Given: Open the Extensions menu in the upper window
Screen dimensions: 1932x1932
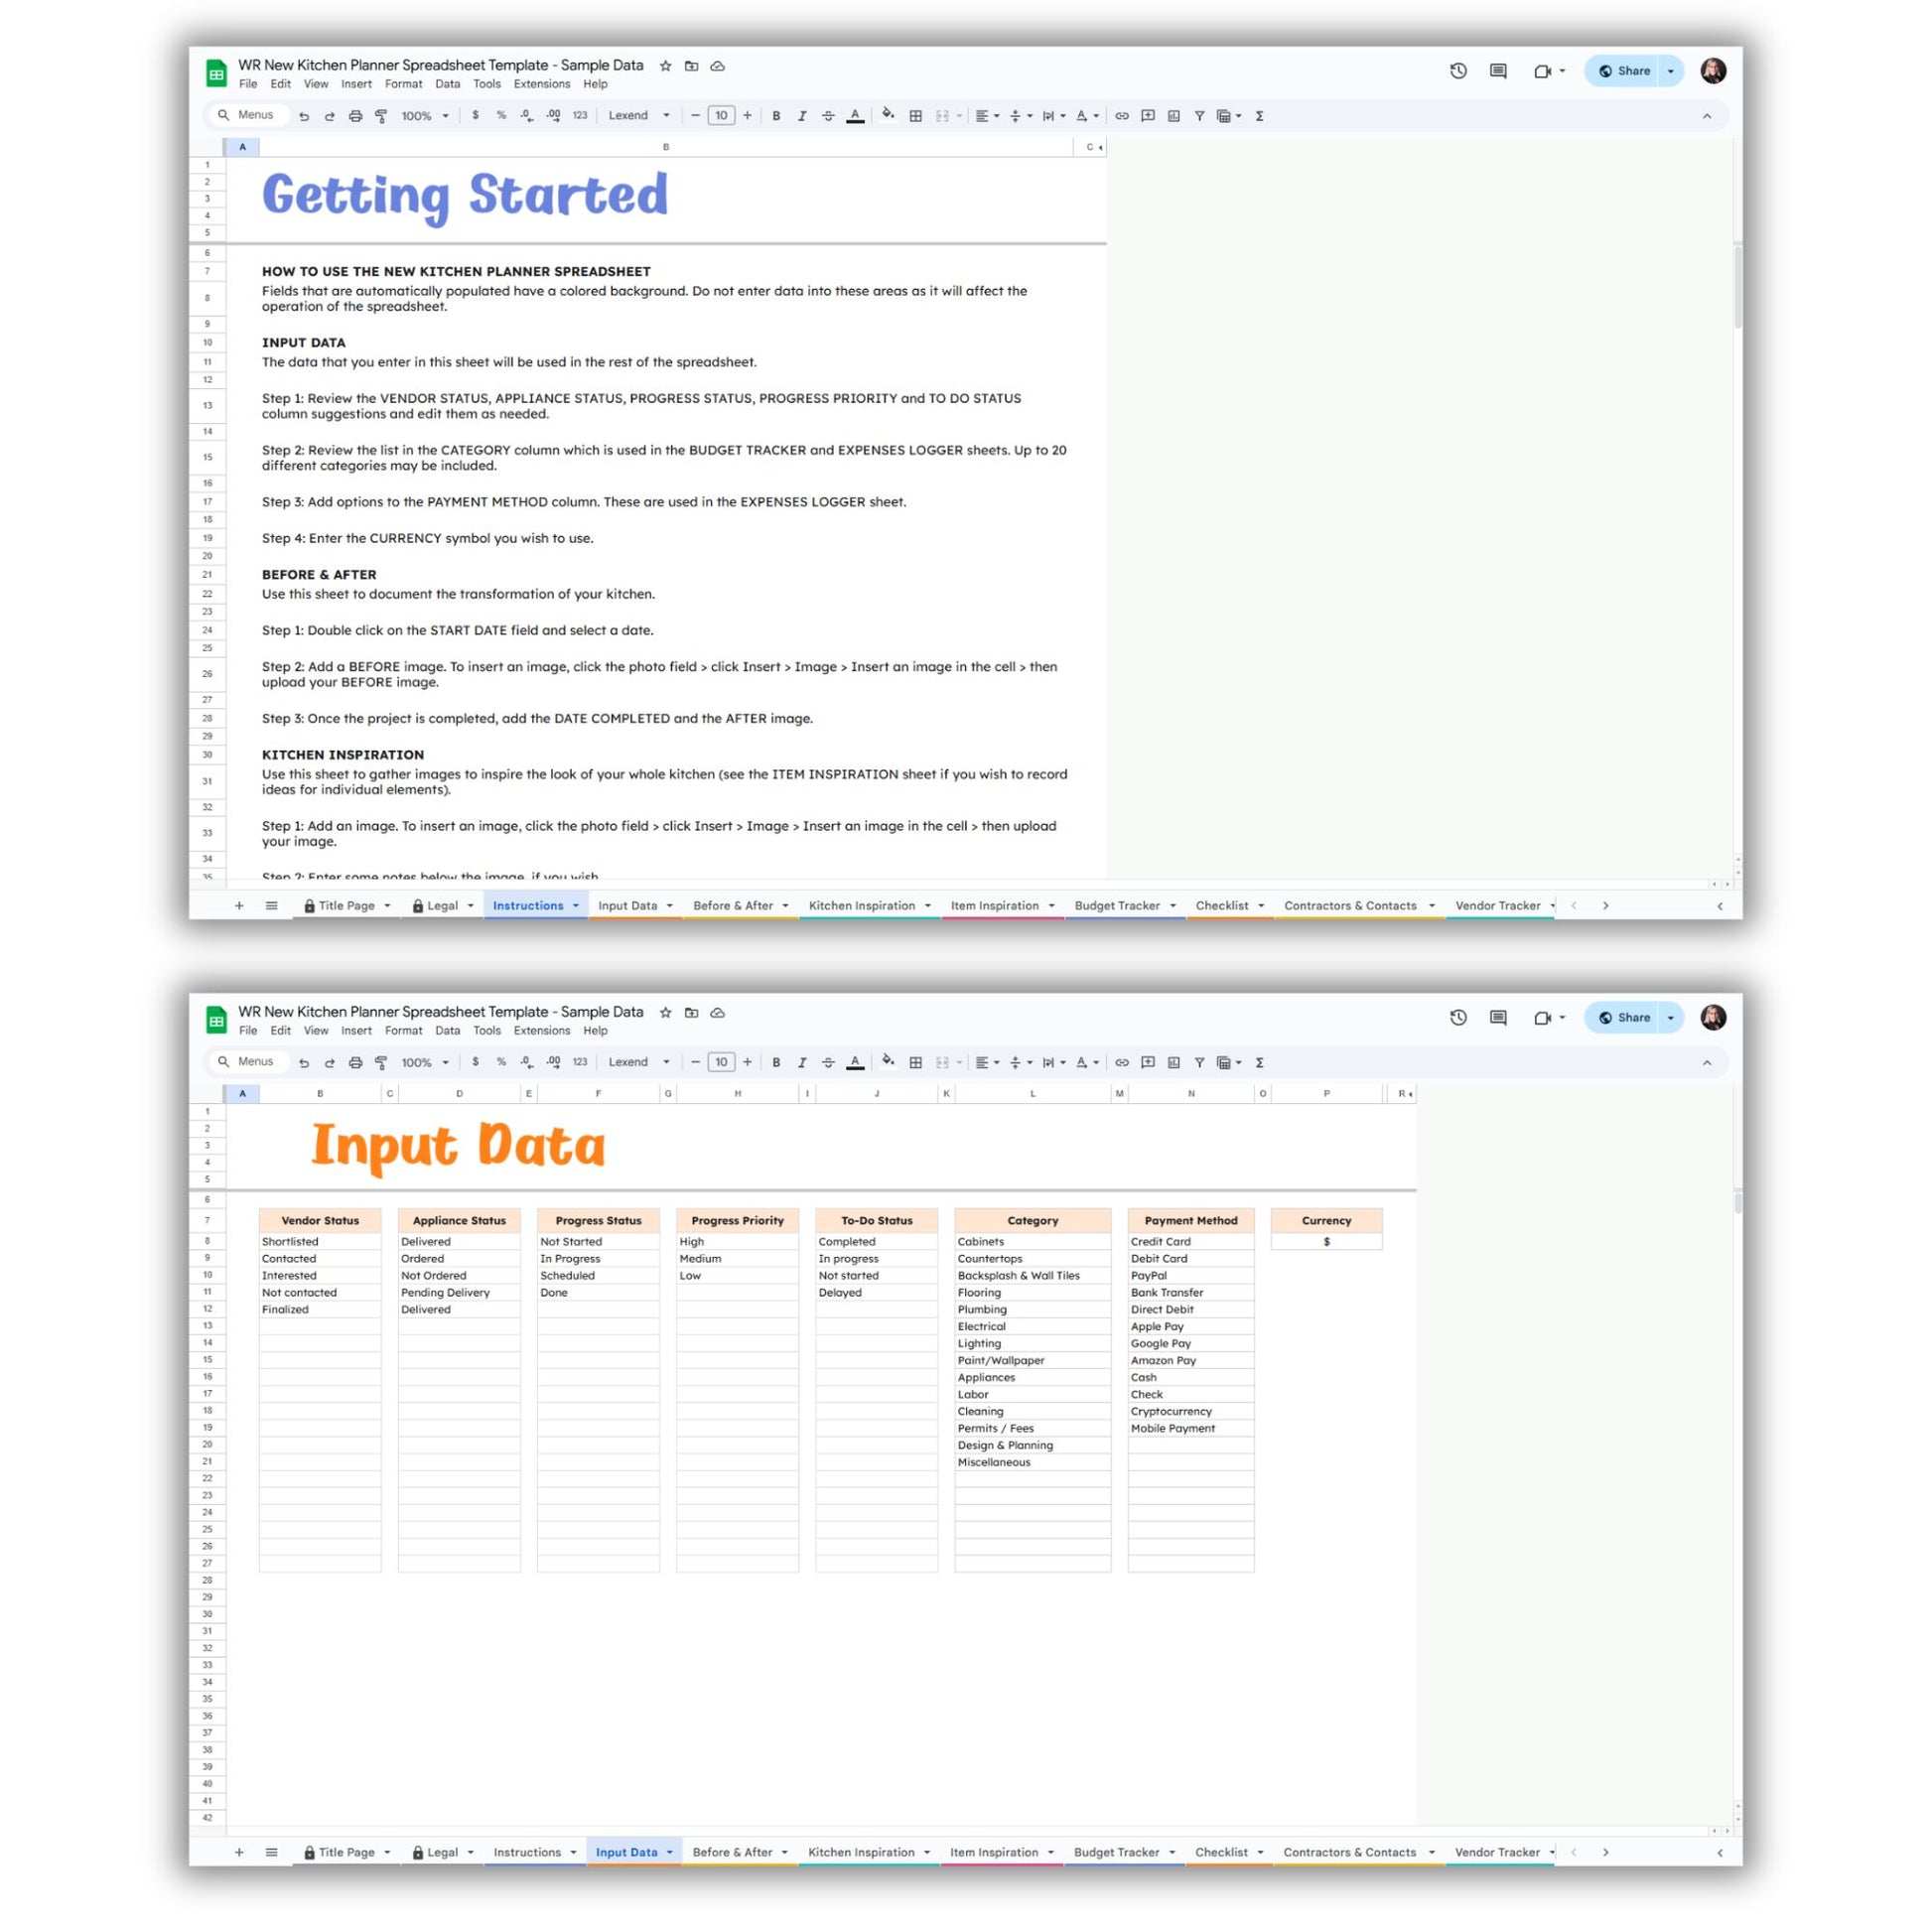Looking at the screenshot, I should [x=541, y=84].
